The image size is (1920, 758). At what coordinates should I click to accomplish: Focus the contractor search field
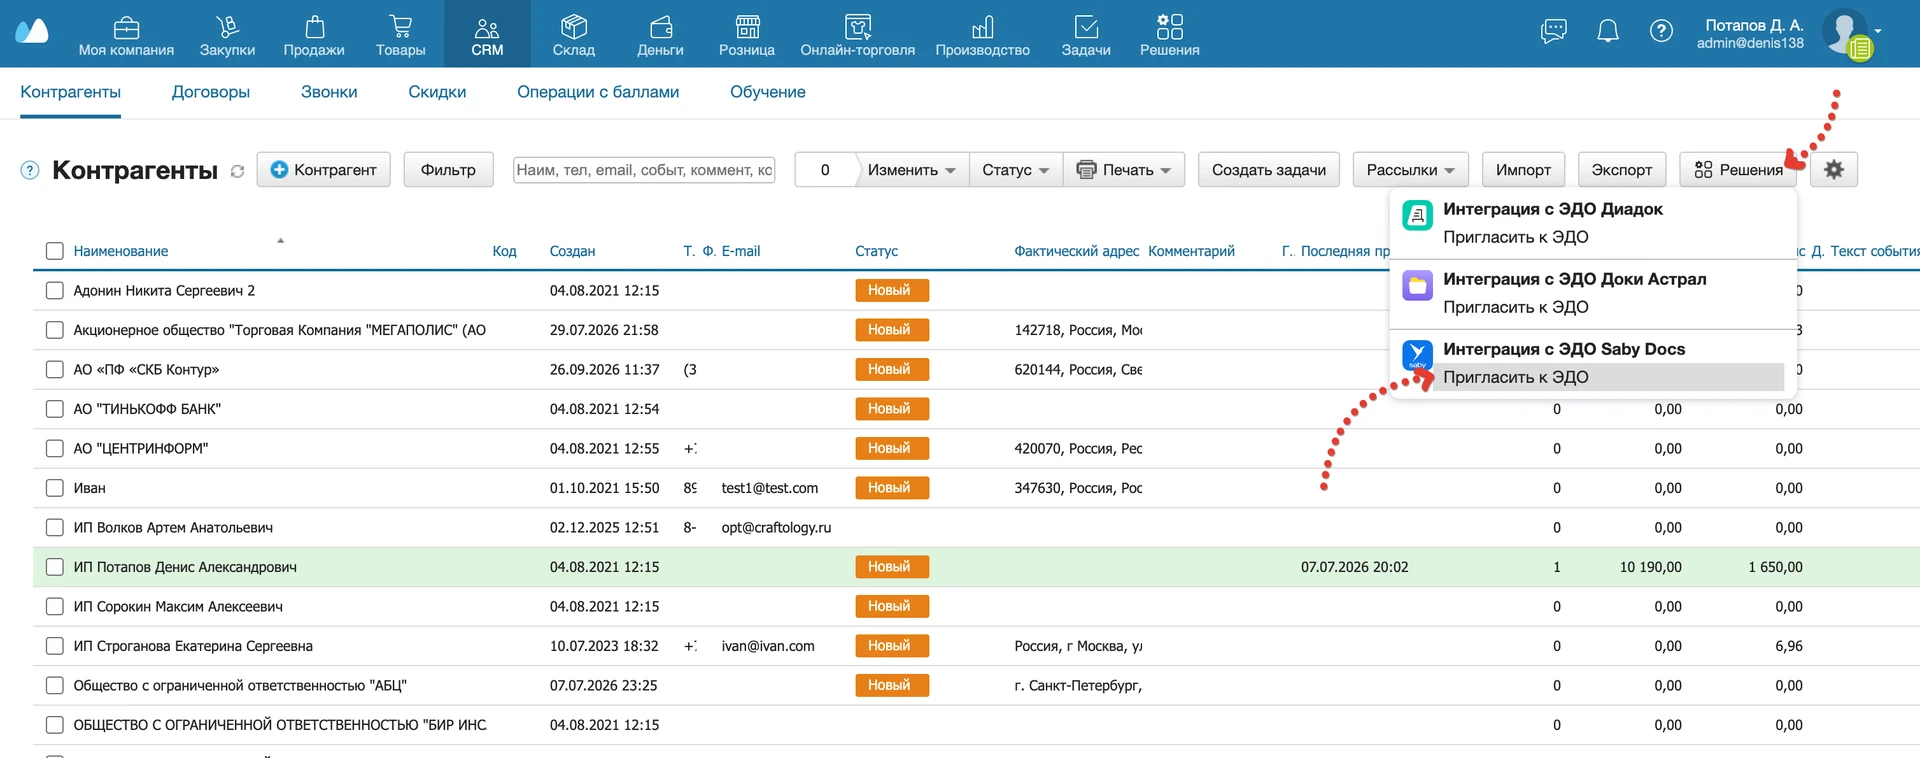click(x=644, y=170)
